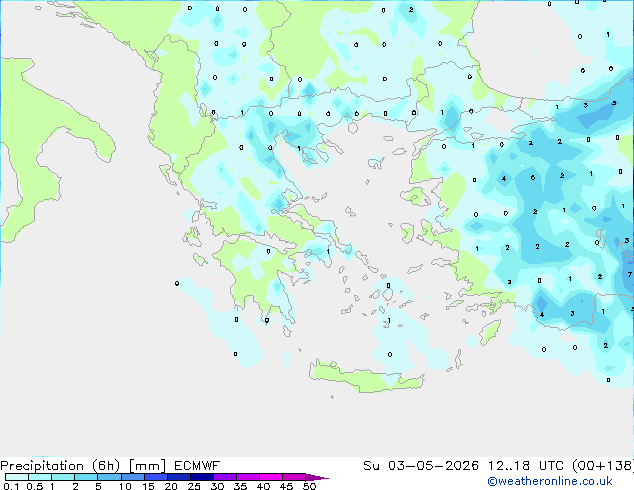This screenshot has height=490, width=634.
Task: Click the legend label "30"
Action: coord(217,486)
